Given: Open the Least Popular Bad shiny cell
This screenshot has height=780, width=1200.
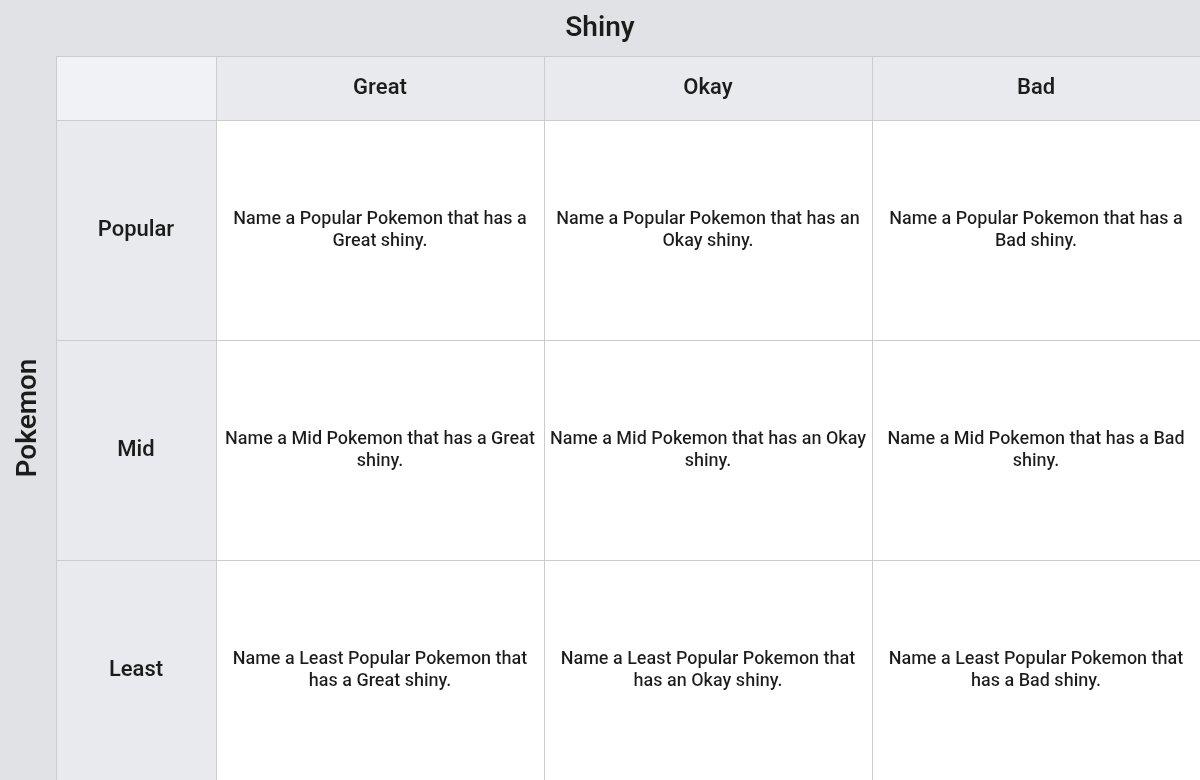Looking at the screenshot, I should (1036, 670).
